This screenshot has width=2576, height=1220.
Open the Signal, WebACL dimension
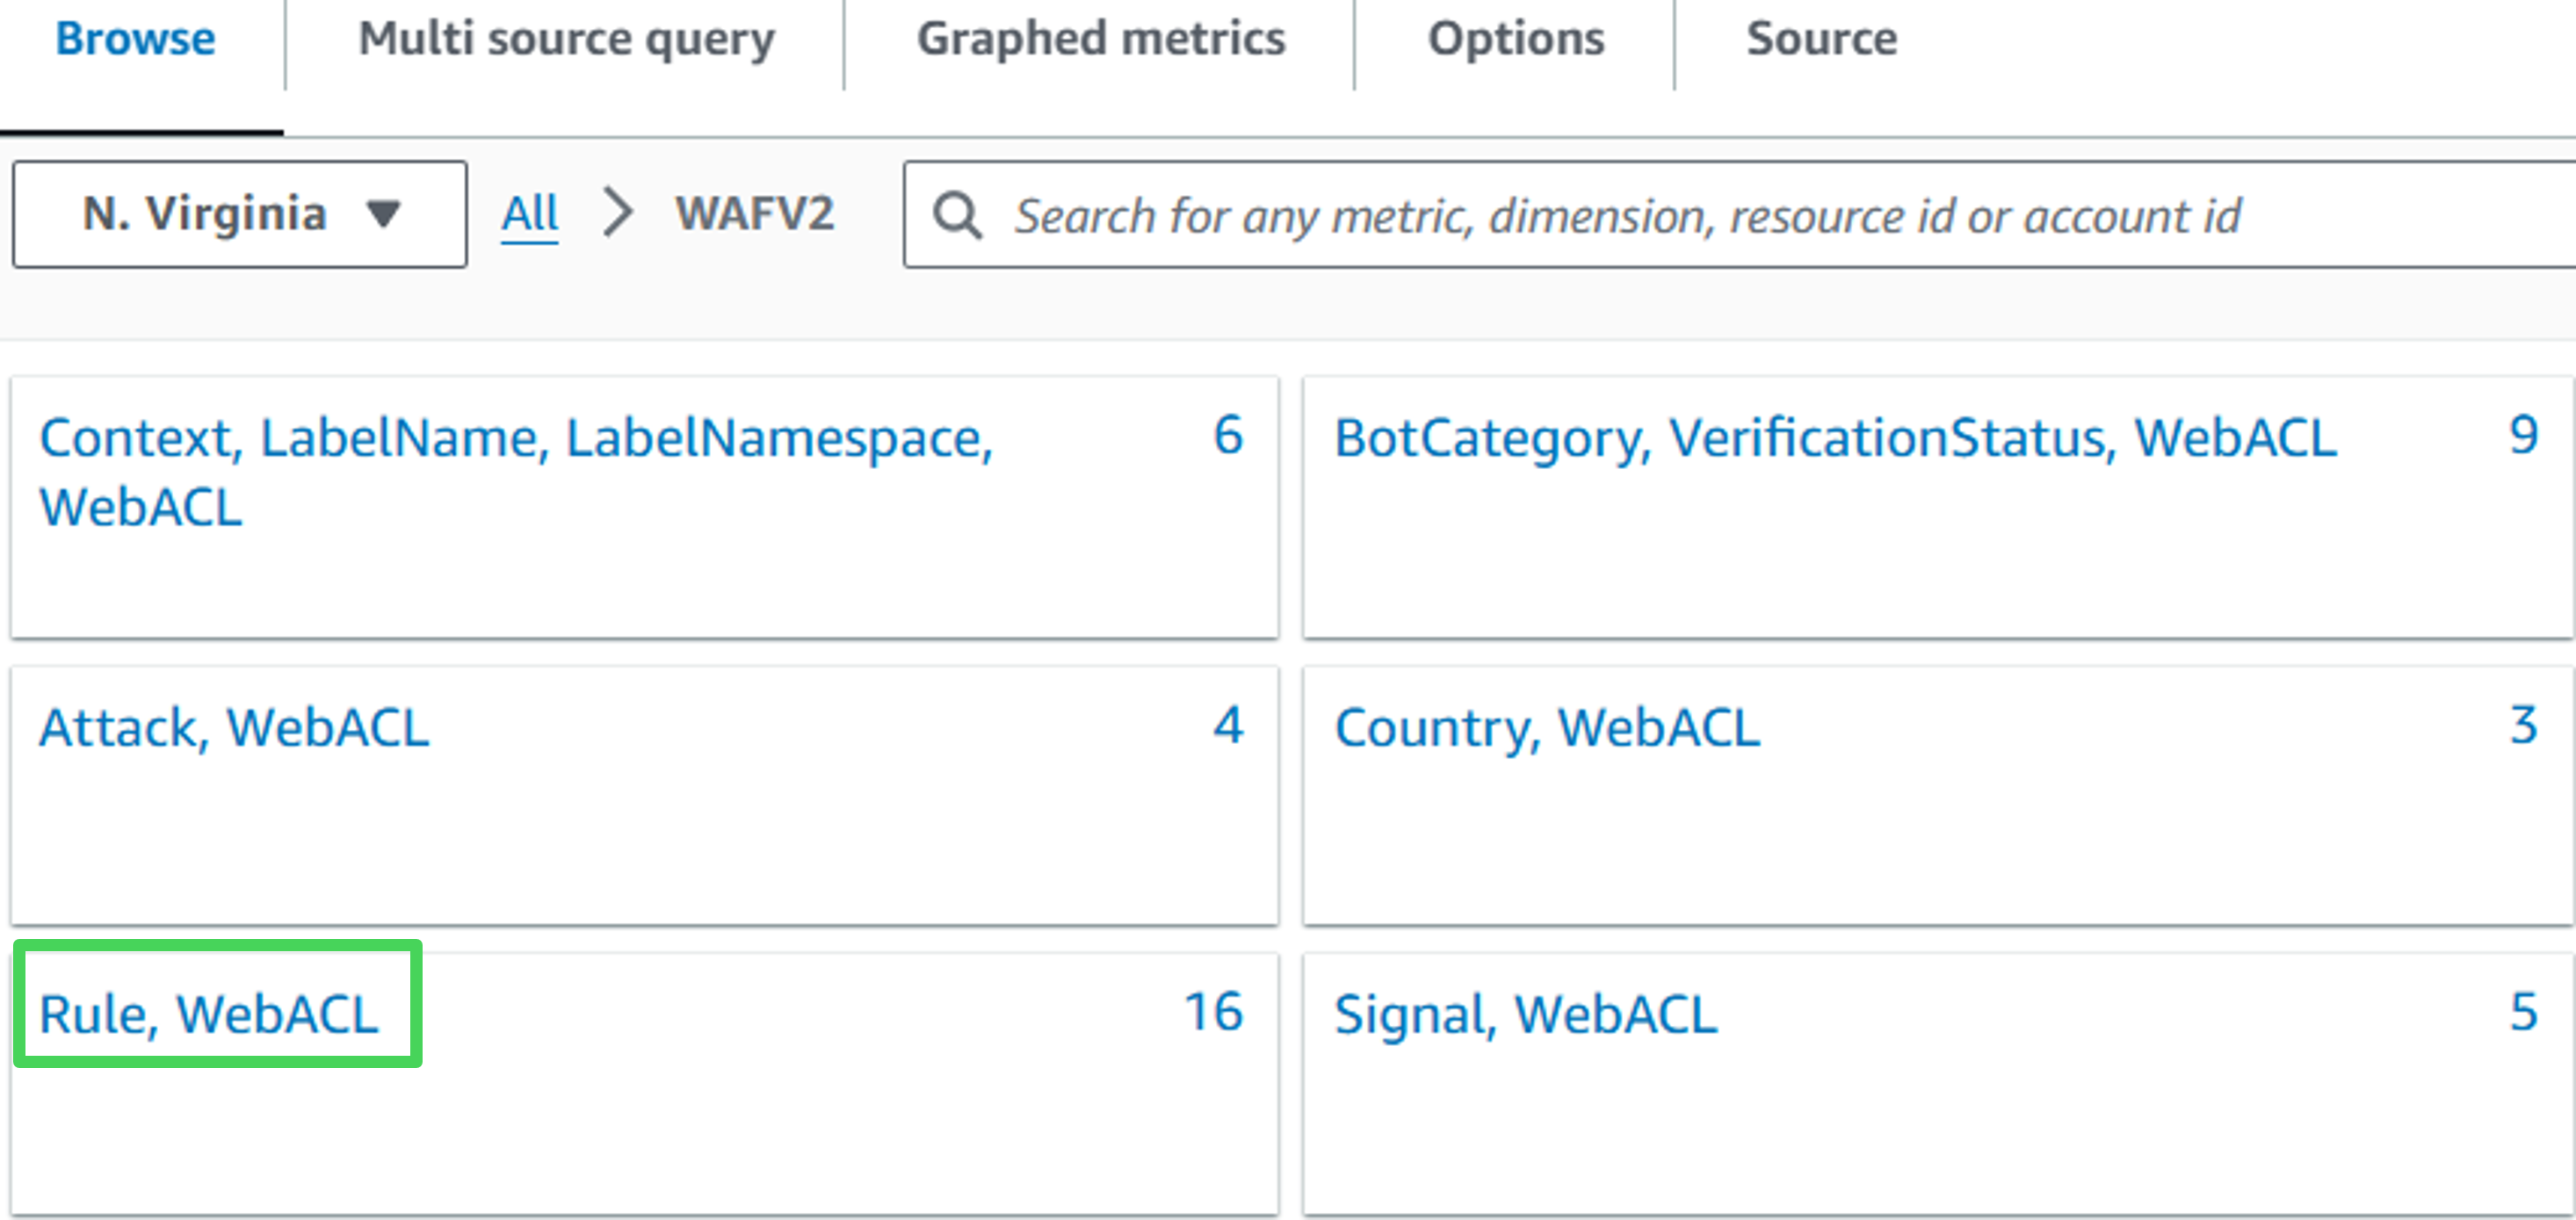click(1525, 1014)
